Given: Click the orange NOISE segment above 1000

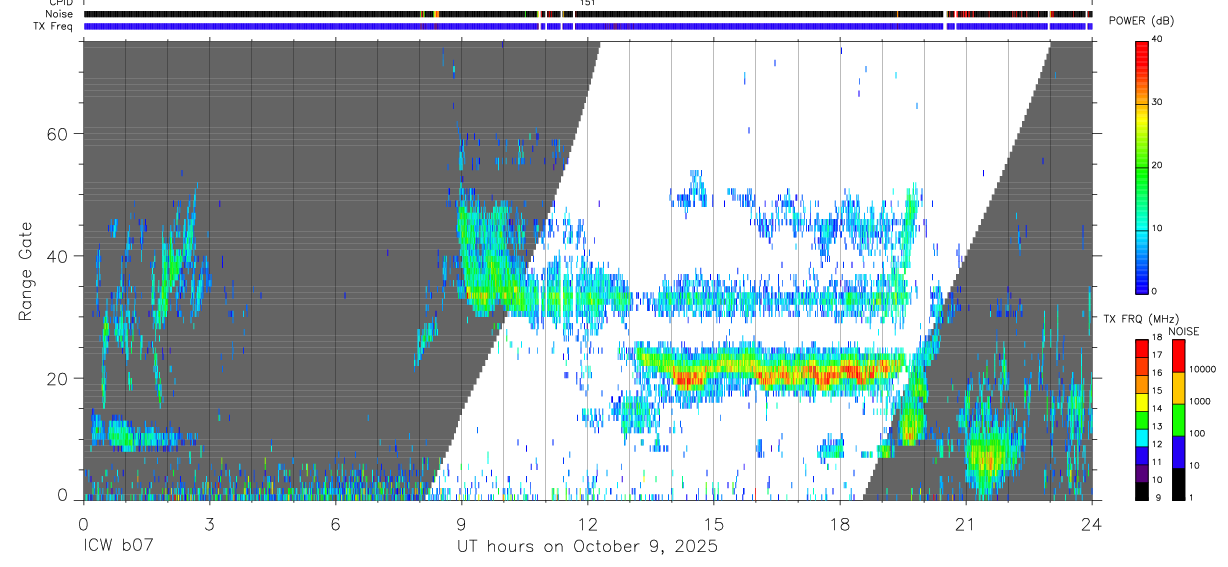Looking at the screenshot, I should pos(1179,388).
